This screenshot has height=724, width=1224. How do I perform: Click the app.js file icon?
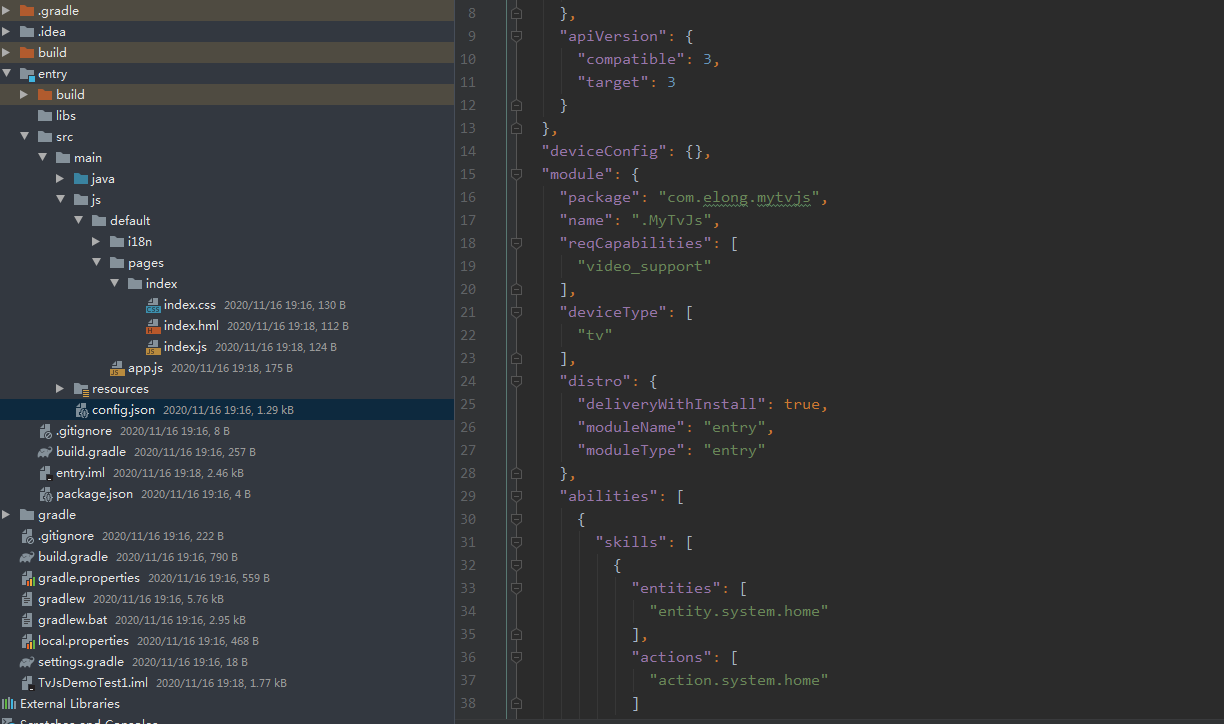tap(117, 368)
